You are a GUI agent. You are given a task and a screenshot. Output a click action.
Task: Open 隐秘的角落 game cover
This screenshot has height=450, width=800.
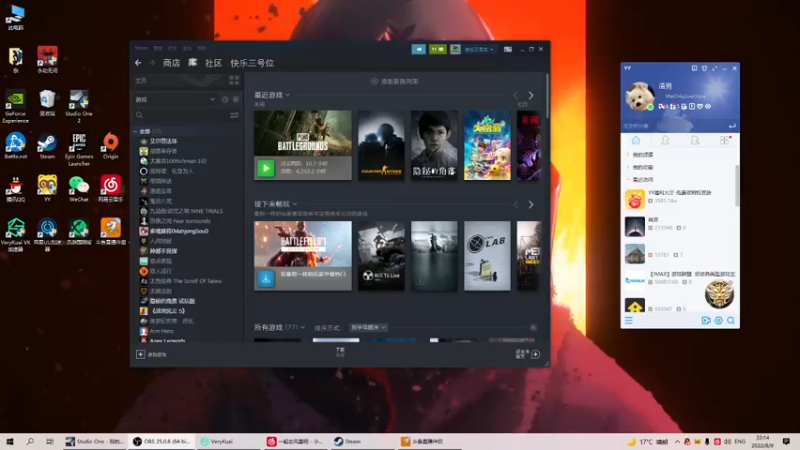[x=434, y=145]
